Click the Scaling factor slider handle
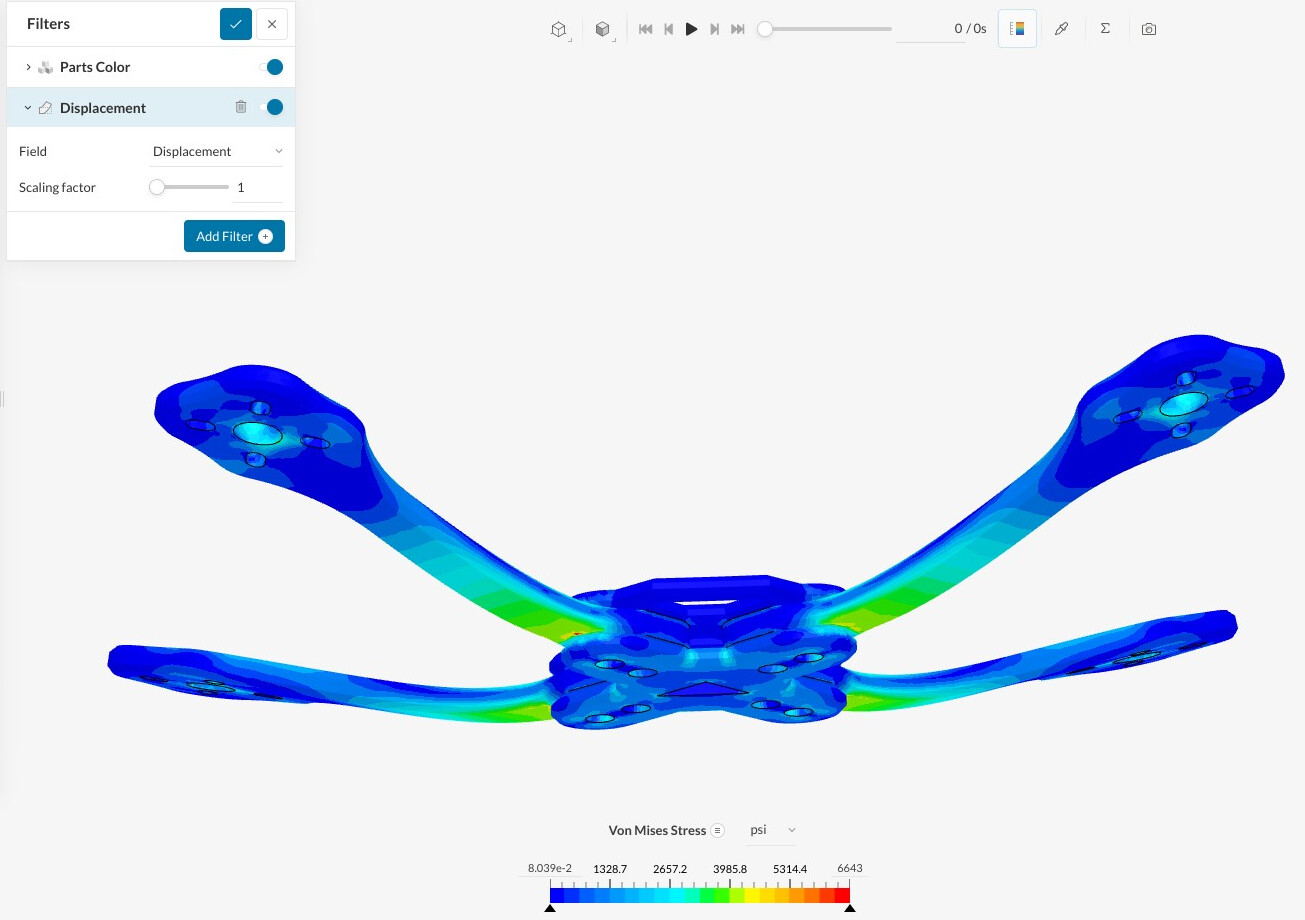The width and height of the screenshot is (1305, 920). tap(157, 187)
